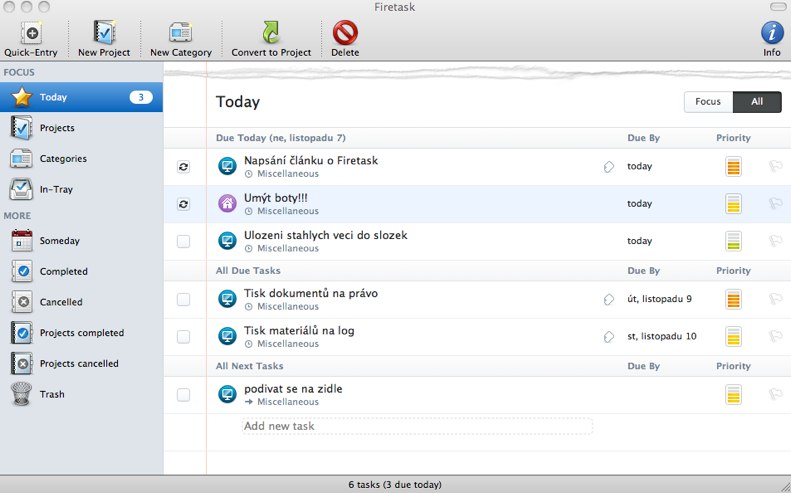The width and height of the screenshot is (791, 493).
Task: Select the All view tab
Action: [x=756, y=102]
